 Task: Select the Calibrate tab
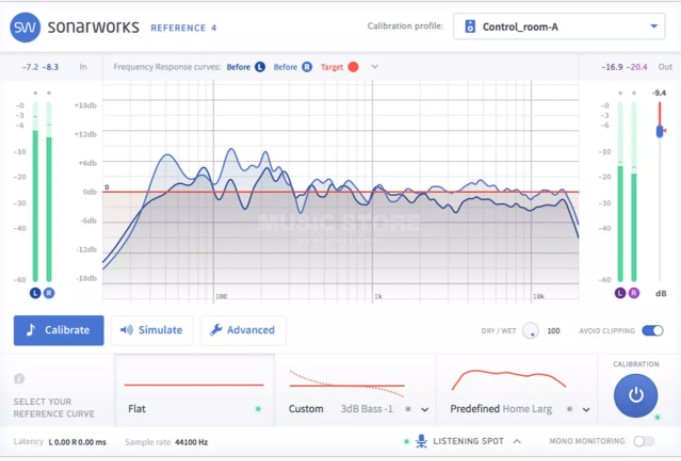click(59, 330)
